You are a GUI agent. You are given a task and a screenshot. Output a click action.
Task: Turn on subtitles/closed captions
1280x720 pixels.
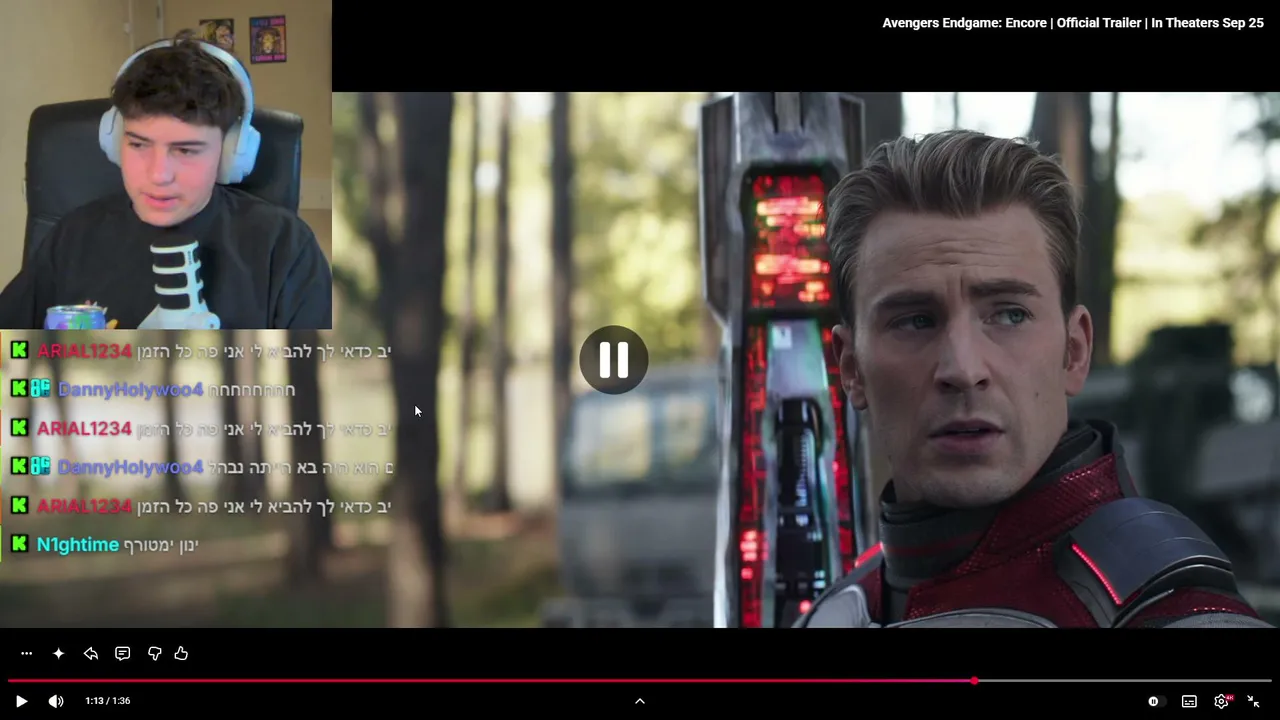click(1189, 701)
